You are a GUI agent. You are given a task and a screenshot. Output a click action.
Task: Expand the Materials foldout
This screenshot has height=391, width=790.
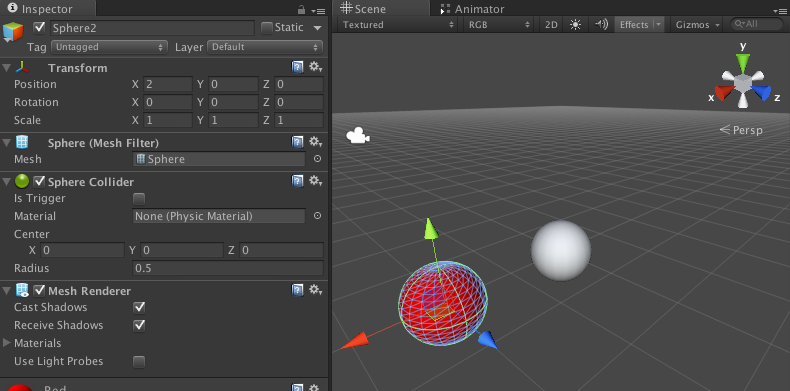pyautogui.click(x=7, y=343)
